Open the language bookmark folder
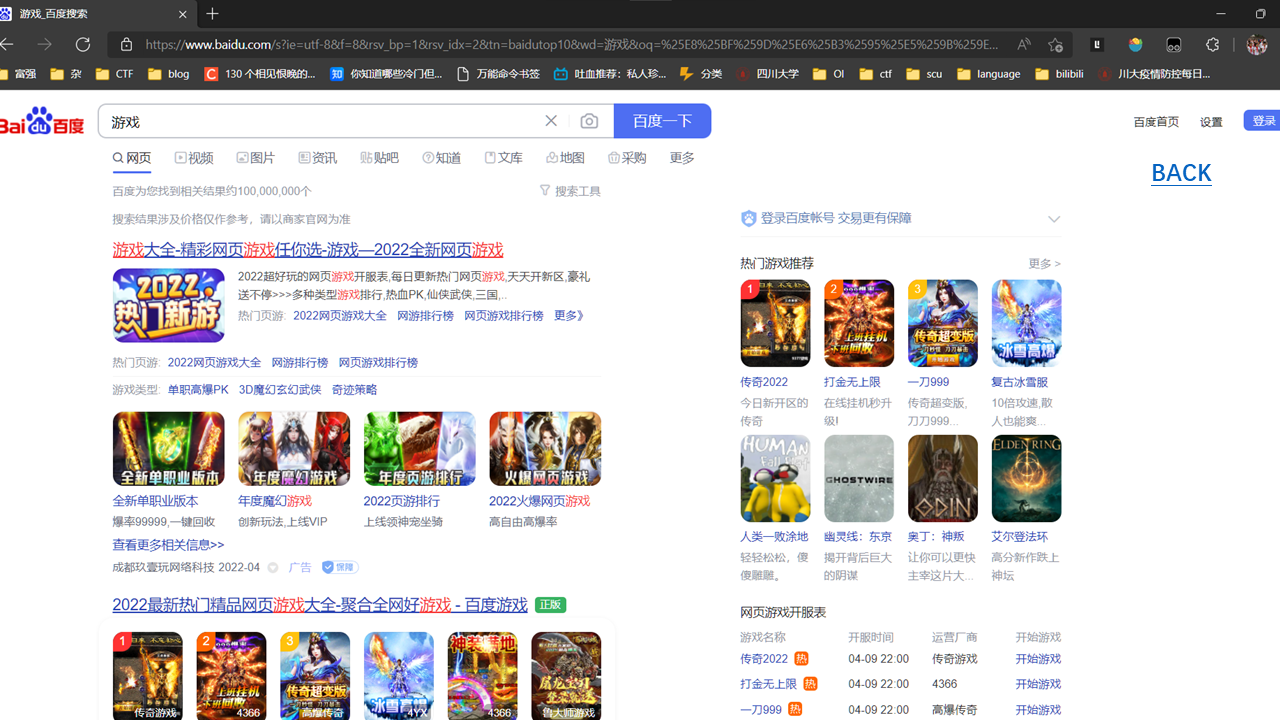This screenshot has height=720, width=1280. coord(989,73)
